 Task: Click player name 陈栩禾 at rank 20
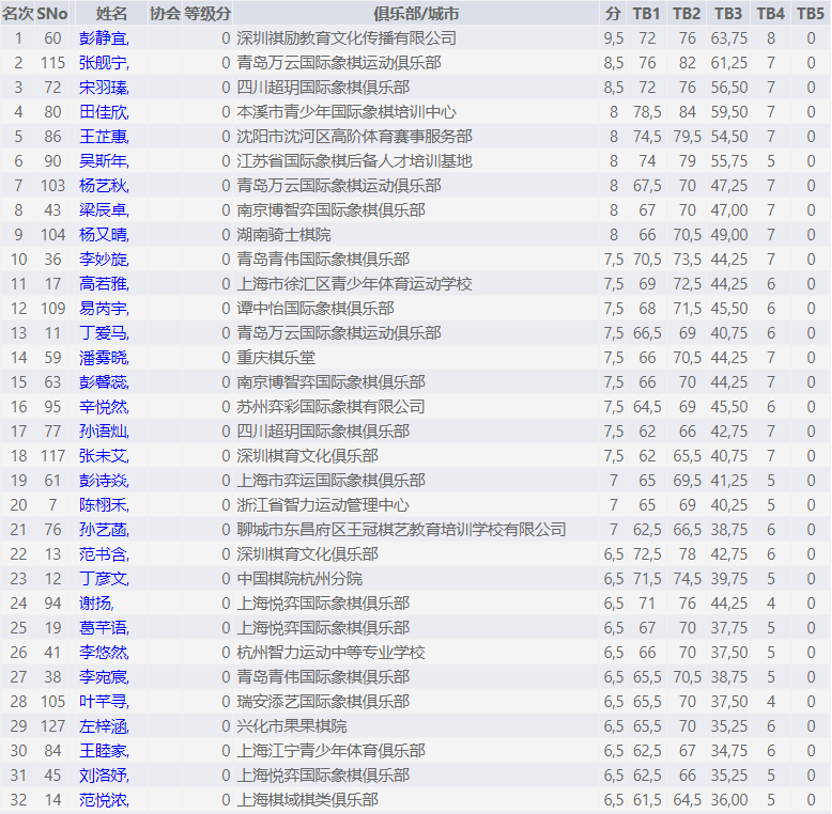[x=104, y=505]
